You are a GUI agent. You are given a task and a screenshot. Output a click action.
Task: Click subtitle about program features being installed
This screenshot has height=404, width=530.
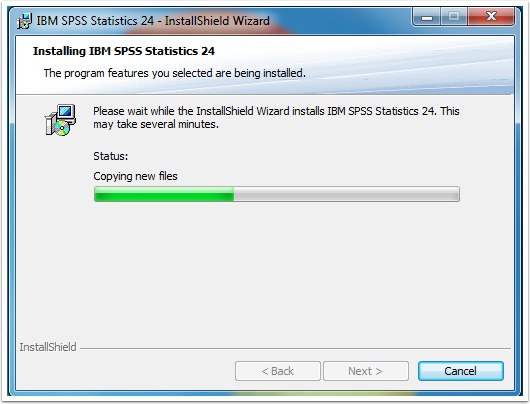[x=174, y=73]
